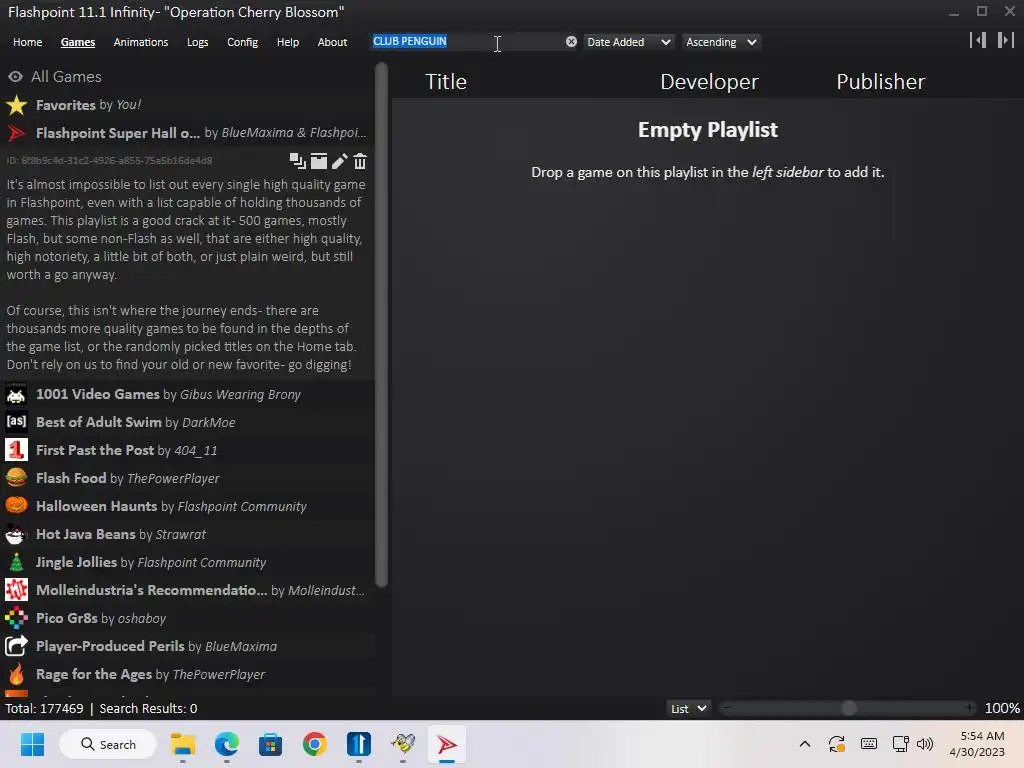Click the Player-Produced Perils share icon
Image resolution: width=1024 pixels, height=768 pixels.
pyautogui.click(x=16, y=646)
